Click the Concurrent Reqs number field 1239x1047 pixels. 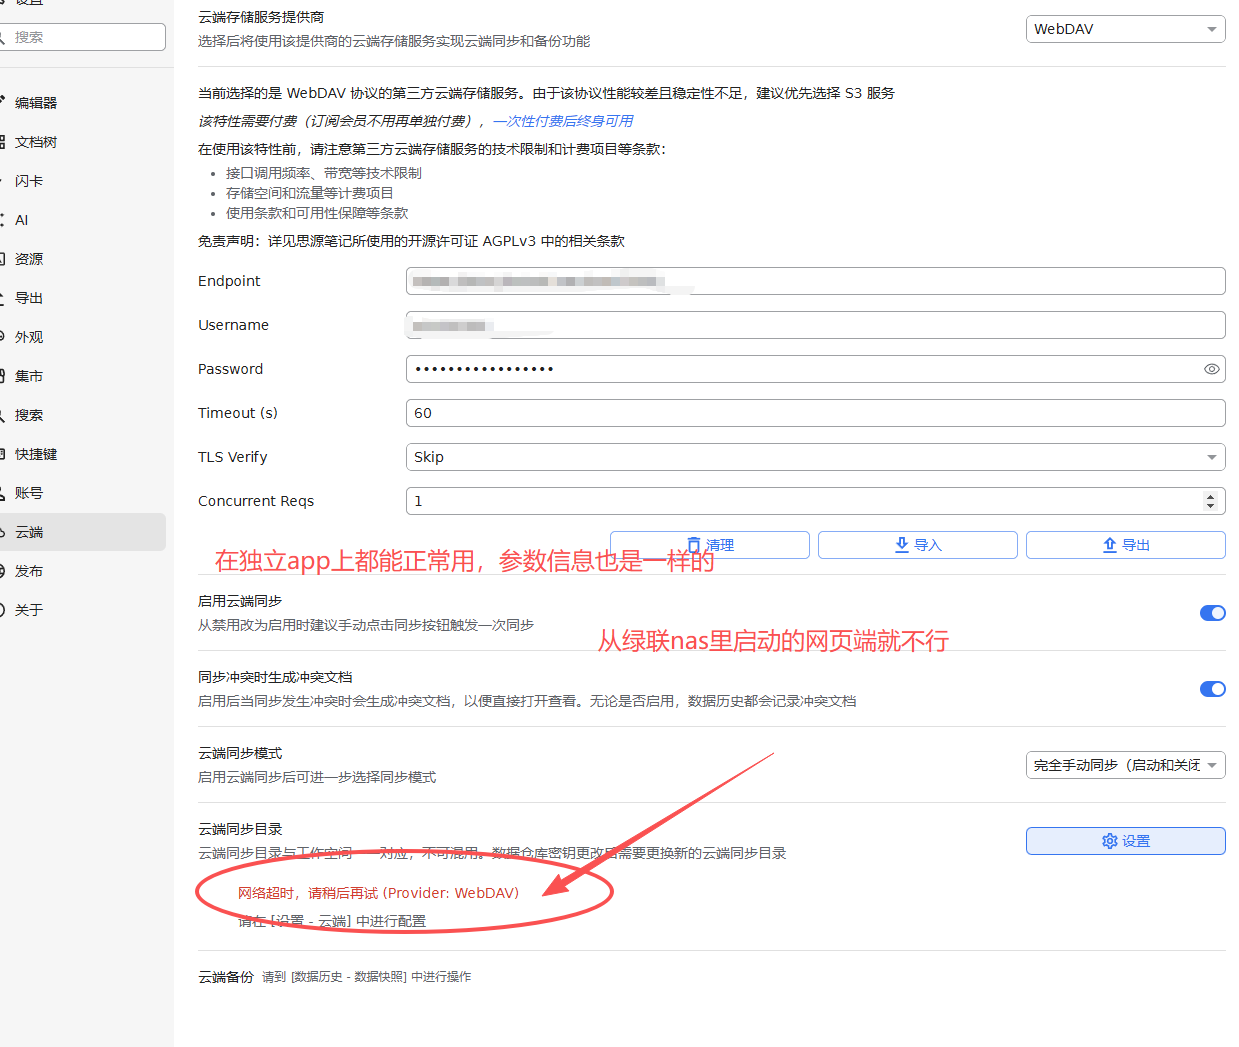815,501
